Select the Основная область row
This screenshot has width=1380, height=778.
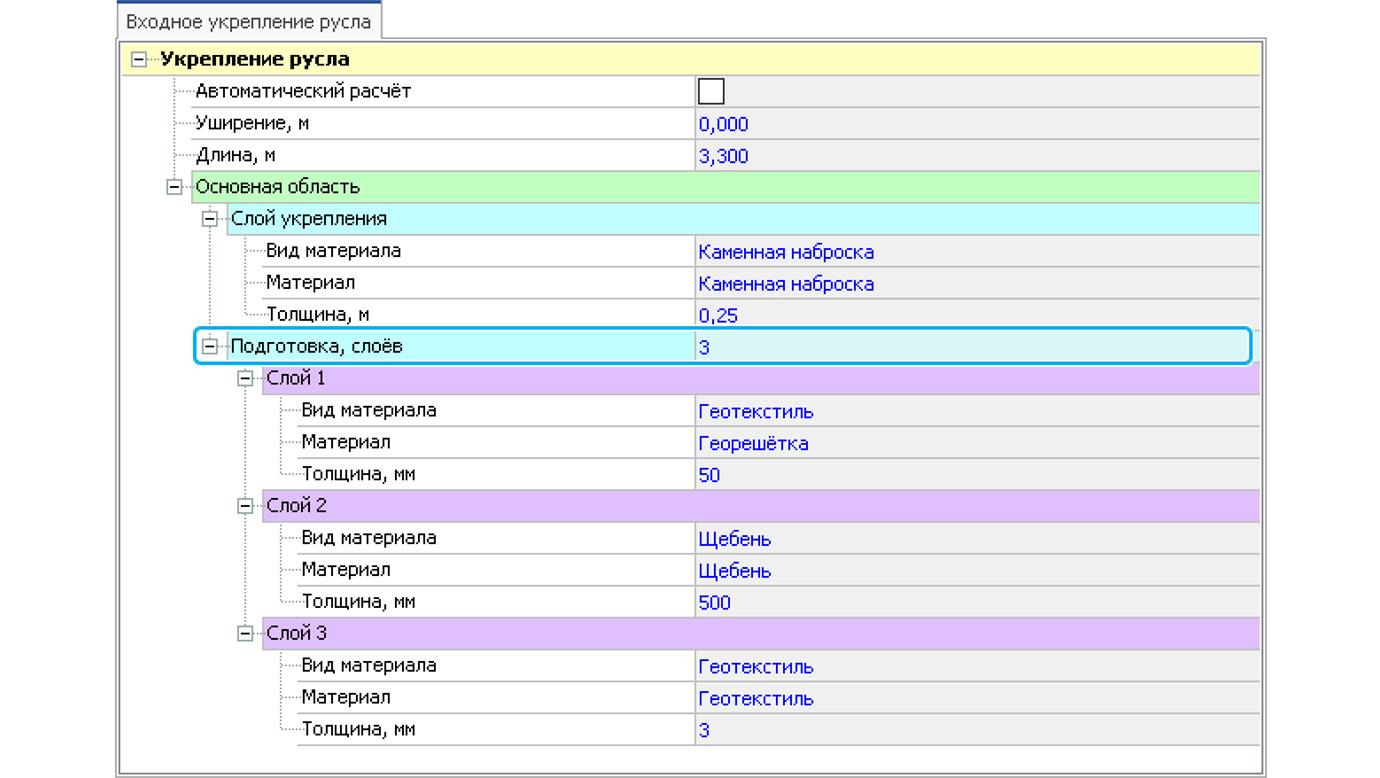tap(725, 187)
